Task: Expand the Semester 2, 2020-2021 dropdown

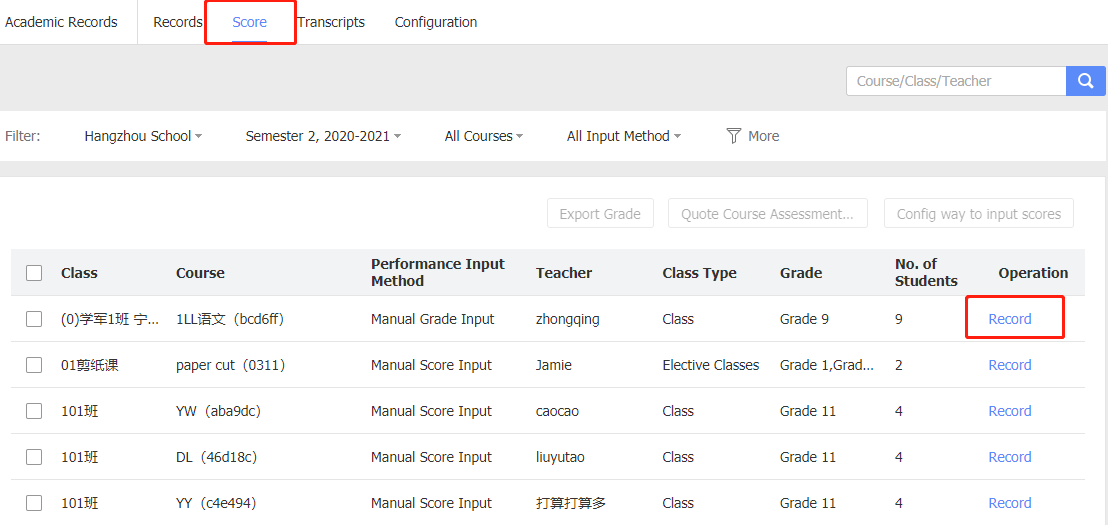Action: (323, 136)
